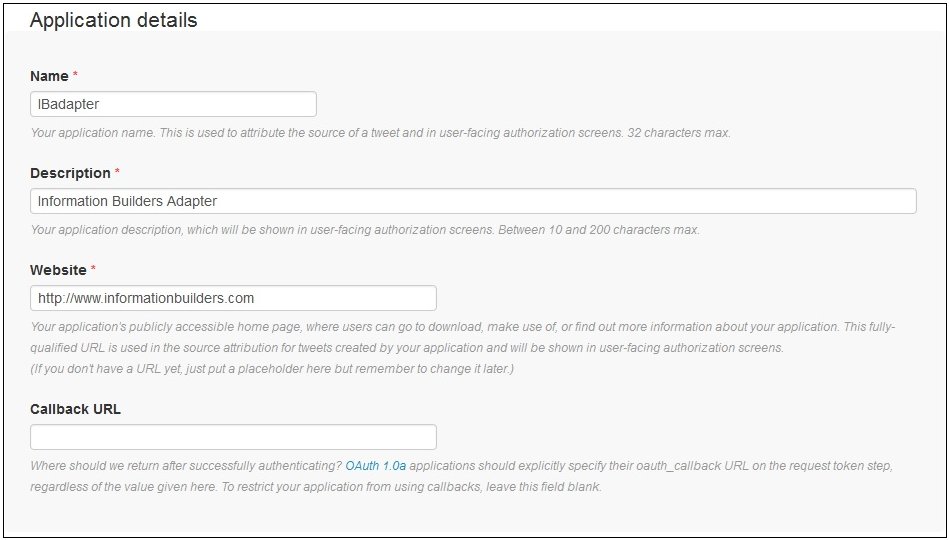Click the bold Website field label

tap(58, 270)
